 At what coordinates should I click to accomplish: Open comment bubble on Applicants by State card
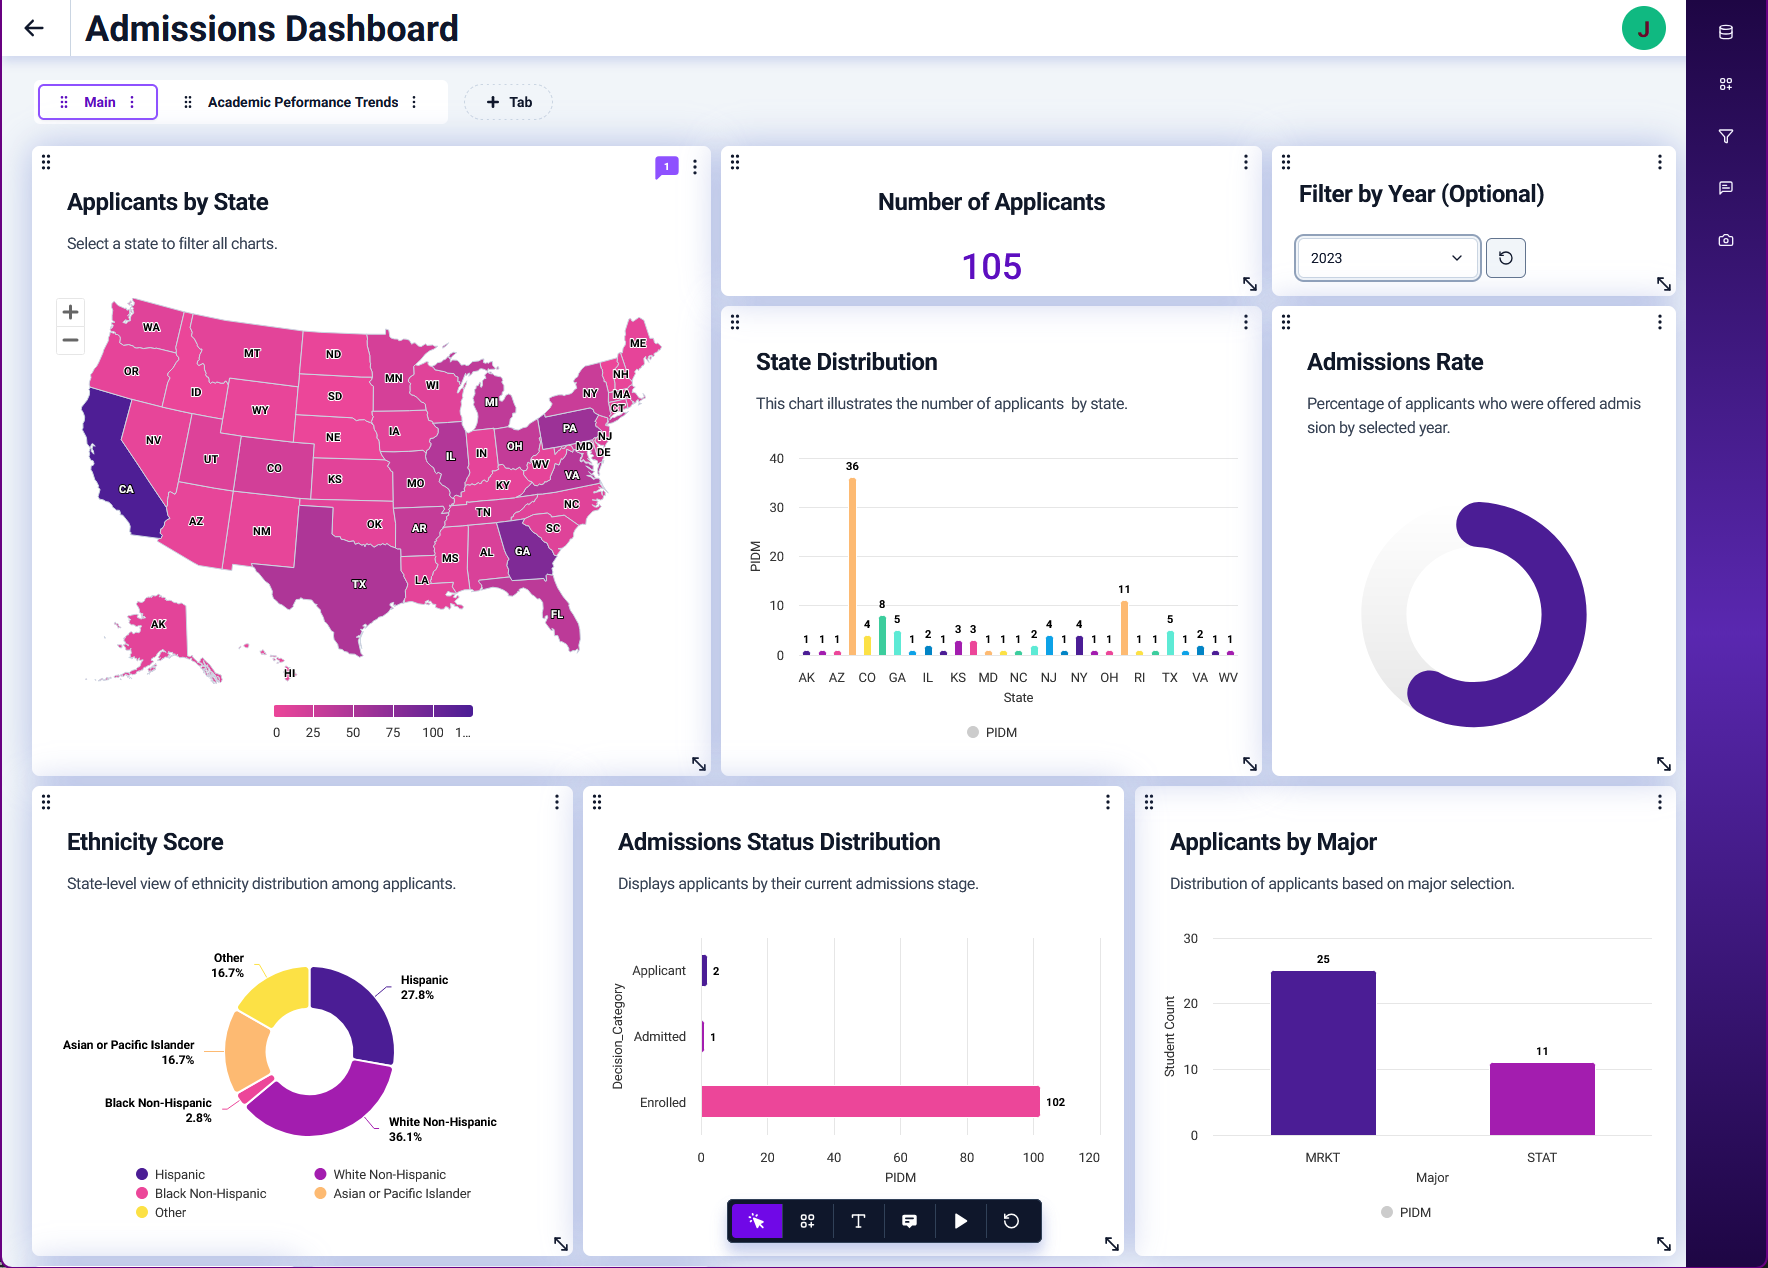tap(666, 167)
